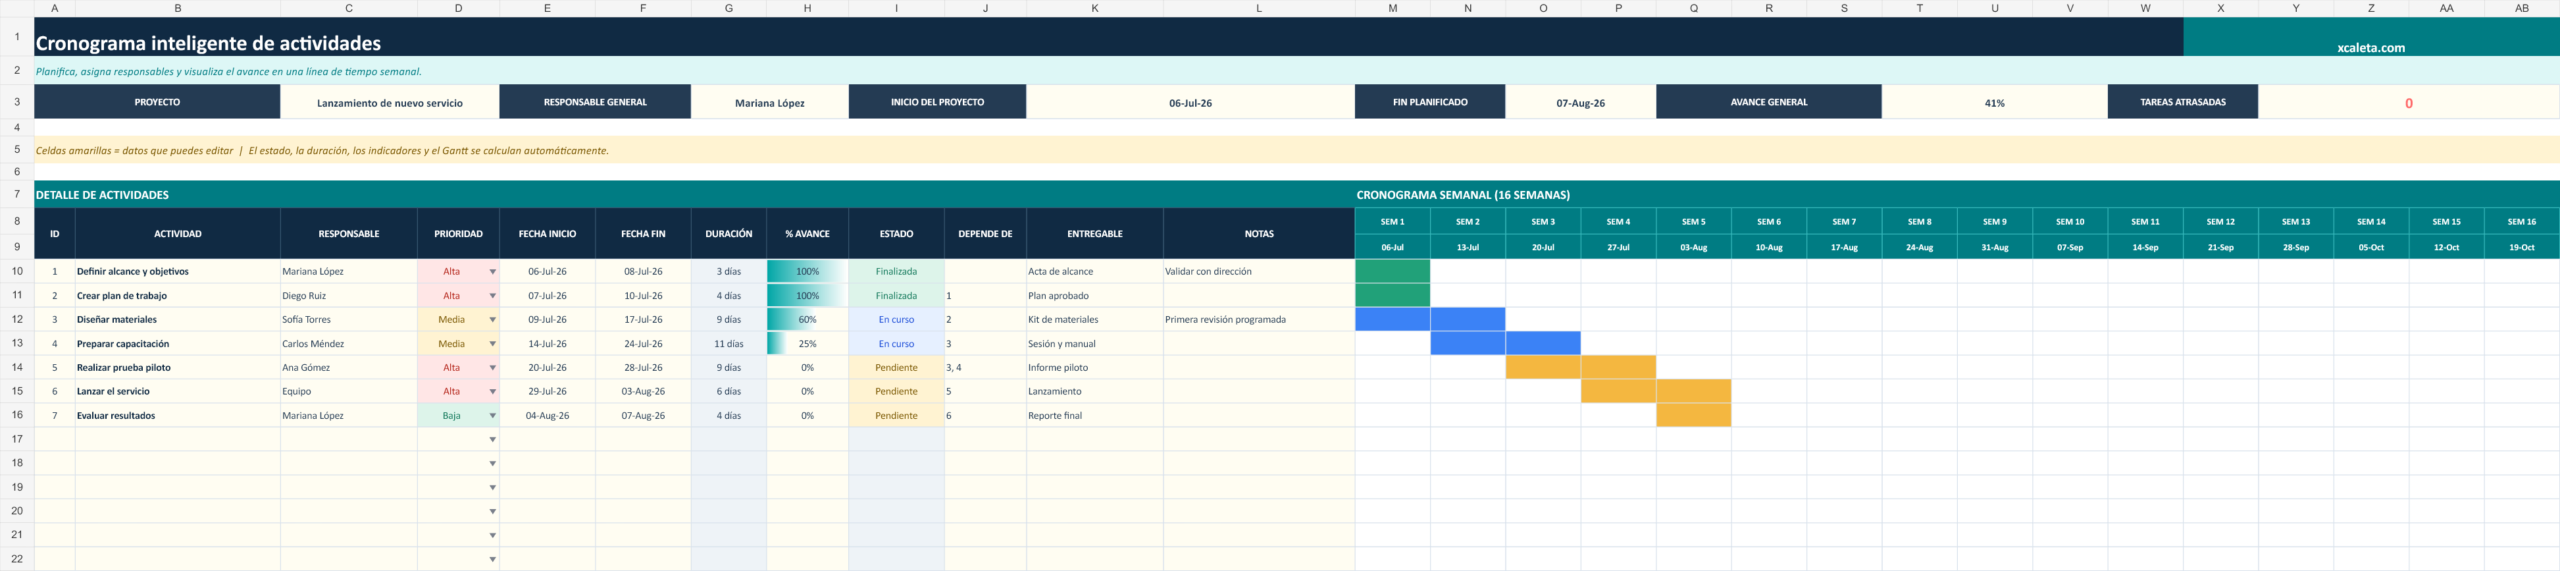Image resolution: width=2560 pixels, height=571 pixels.
Task: Select end date 17-Jul-26 for Diseñar materiales
Action: (x=643, y=319)
